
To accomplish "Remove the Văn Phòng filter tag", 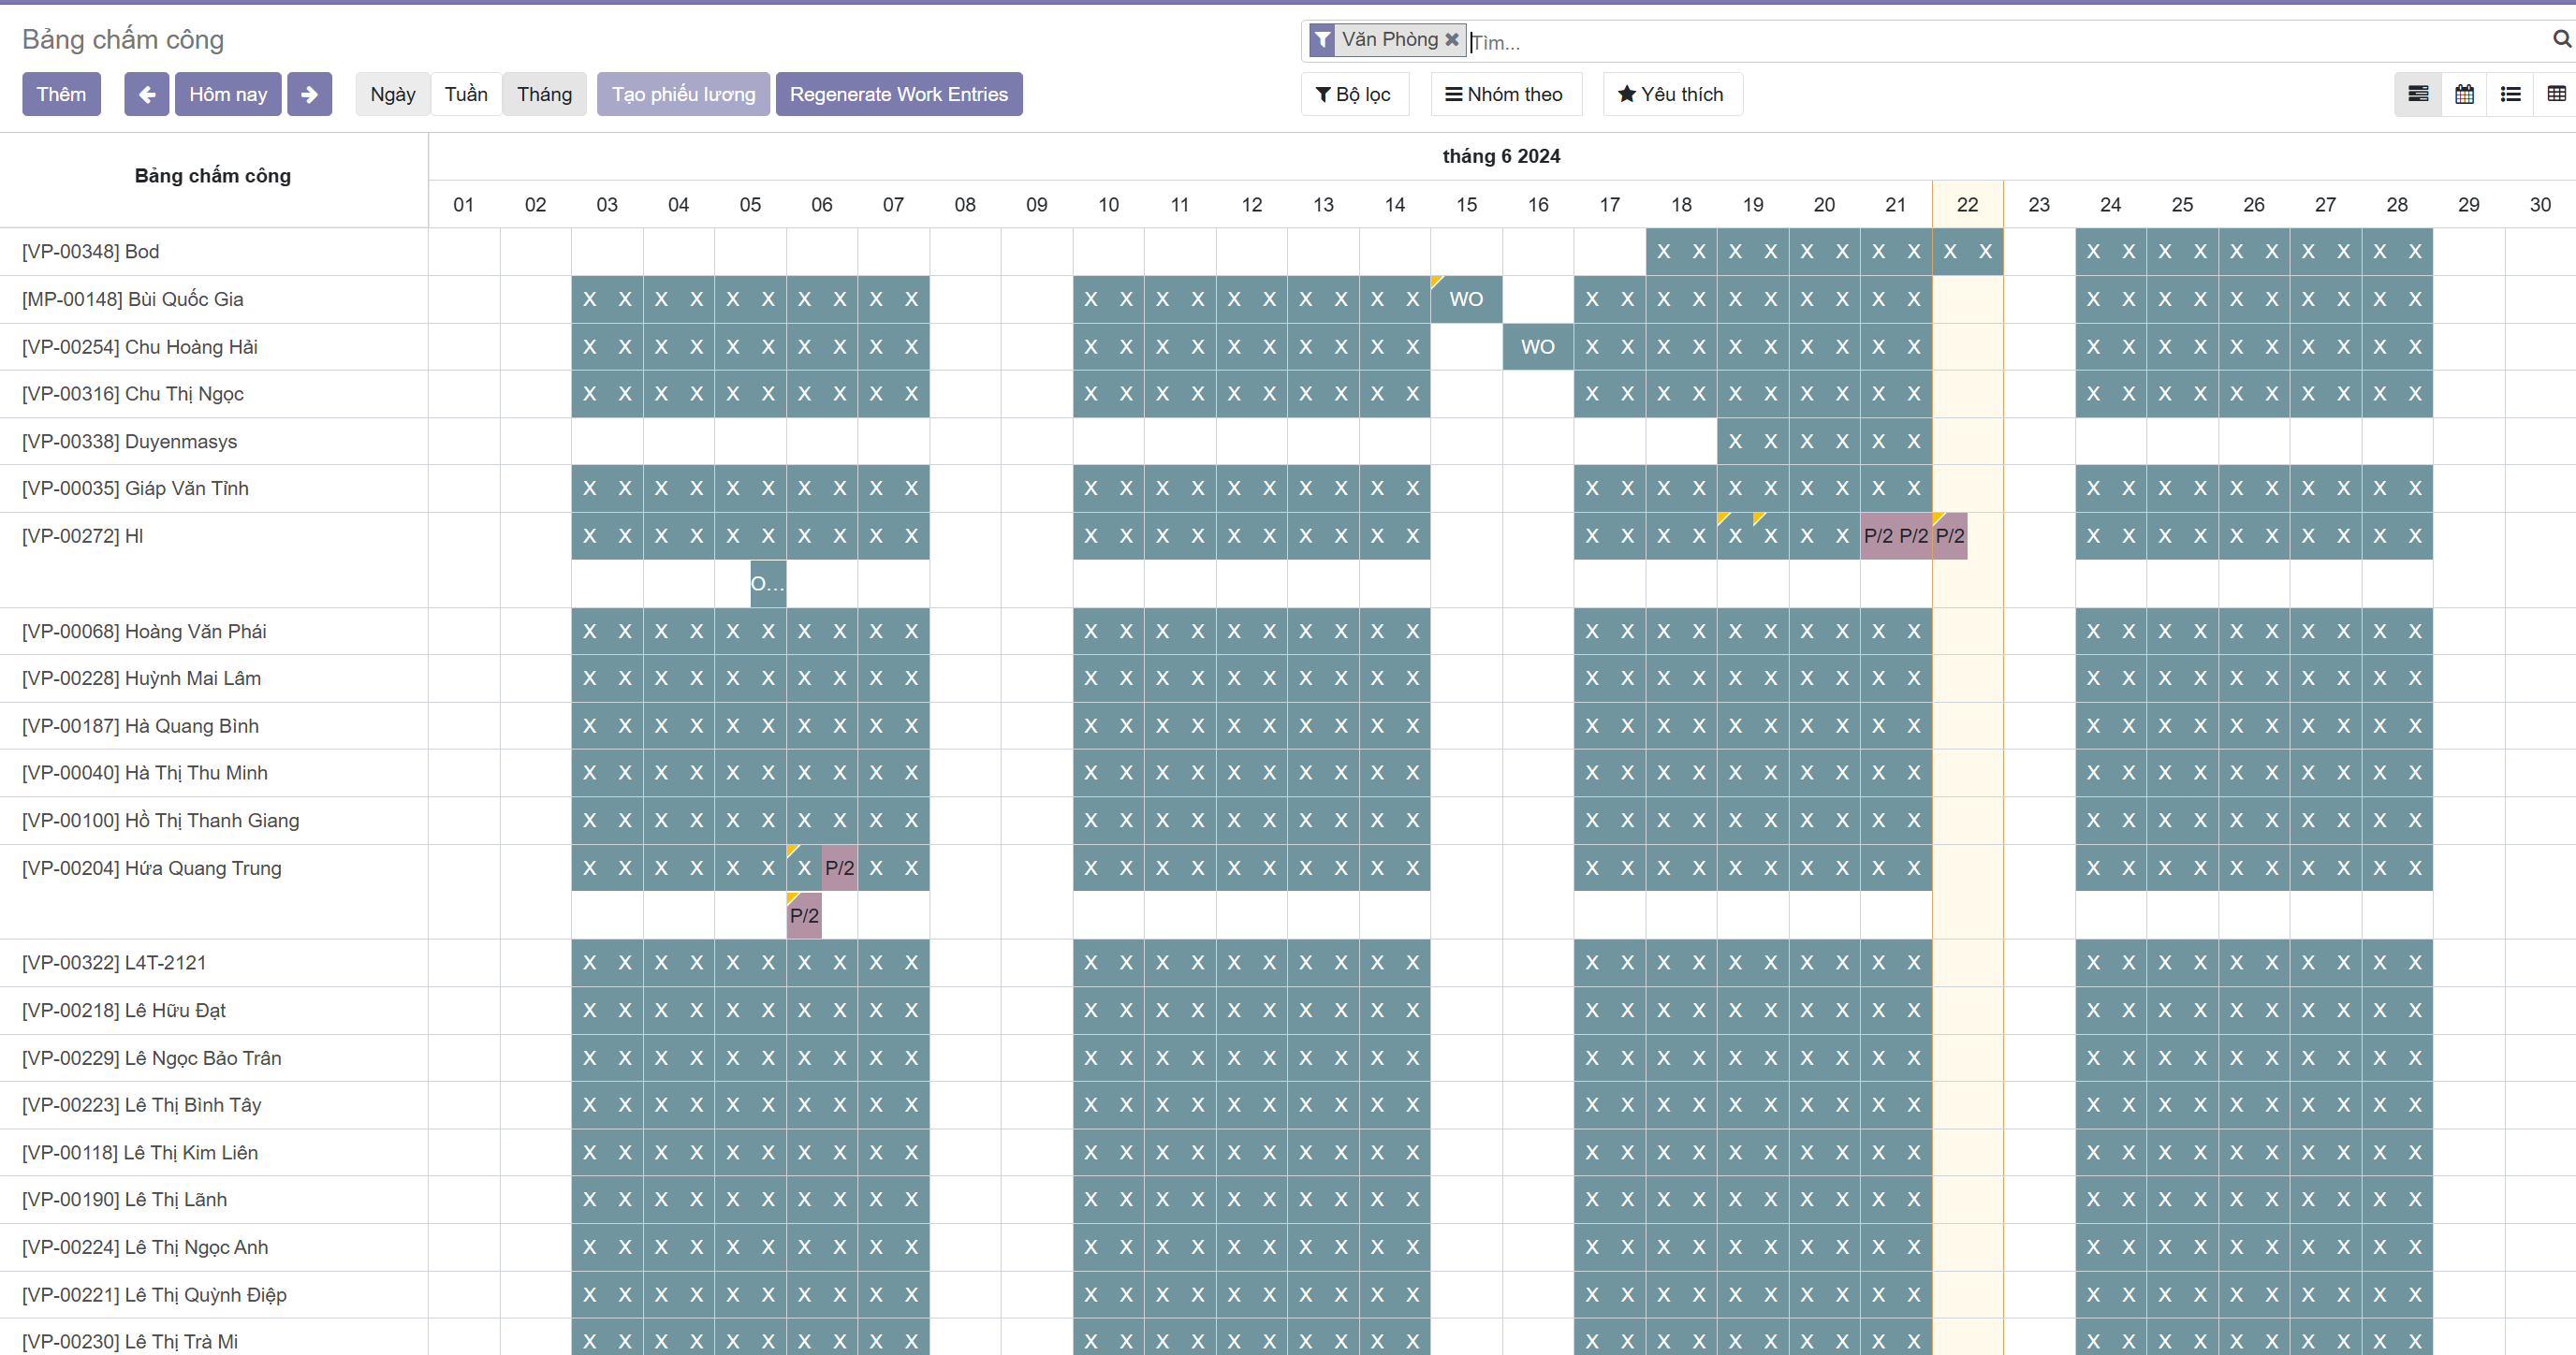I will (x=1452, y=39).
